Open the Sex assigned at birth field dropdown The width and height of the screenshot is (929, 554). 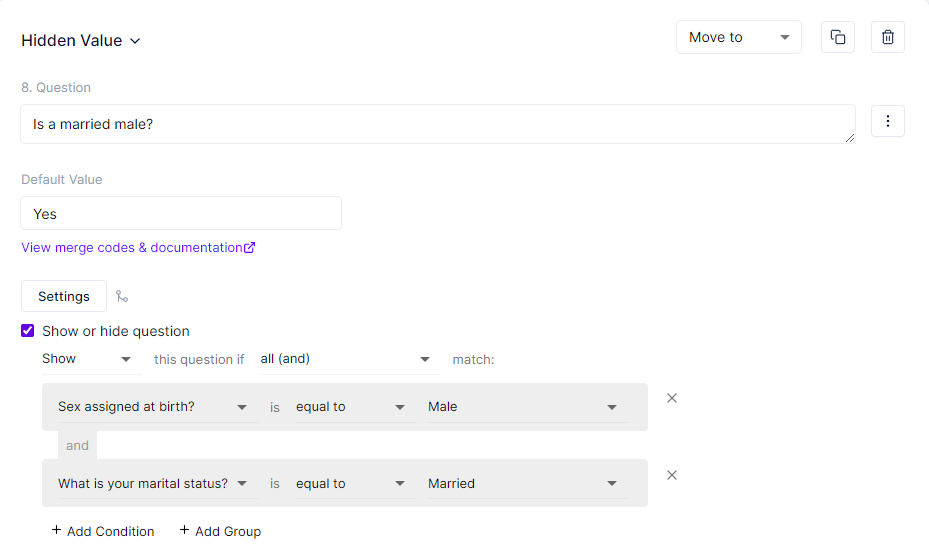[152, 407]
